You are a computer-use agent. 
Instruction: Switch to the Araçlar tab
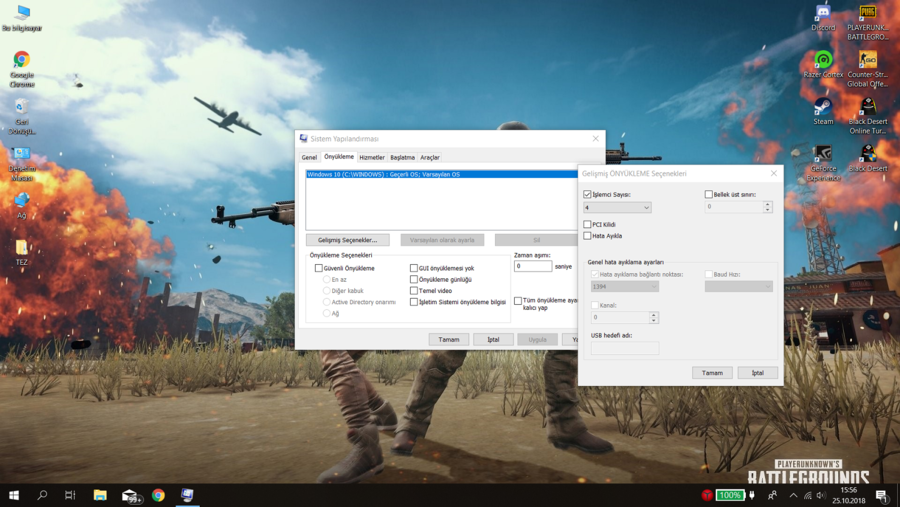click(430, 157)
